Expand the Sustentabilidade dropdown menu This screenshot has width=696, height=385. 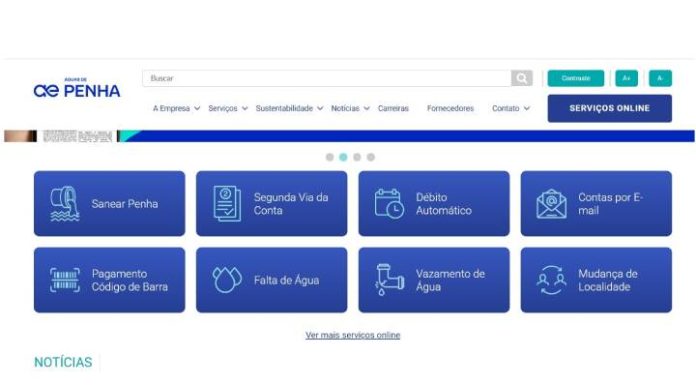[289, 108]
